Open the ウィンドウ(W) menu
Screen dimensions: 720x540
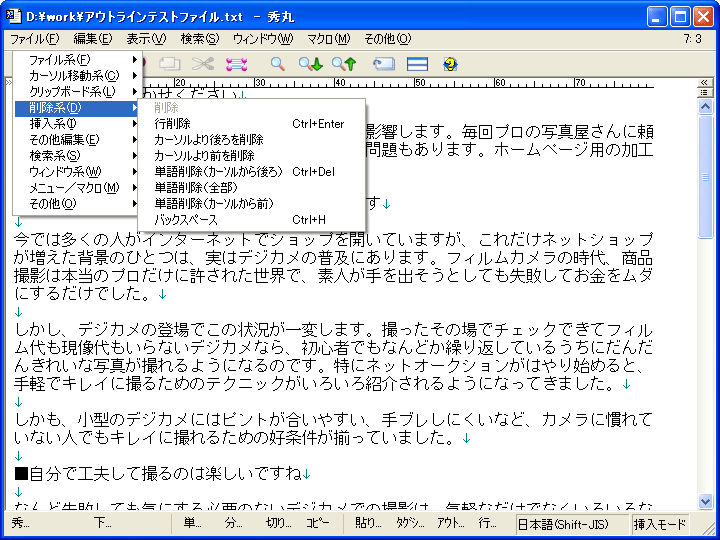pyautogui.click(x=263, y=39)
